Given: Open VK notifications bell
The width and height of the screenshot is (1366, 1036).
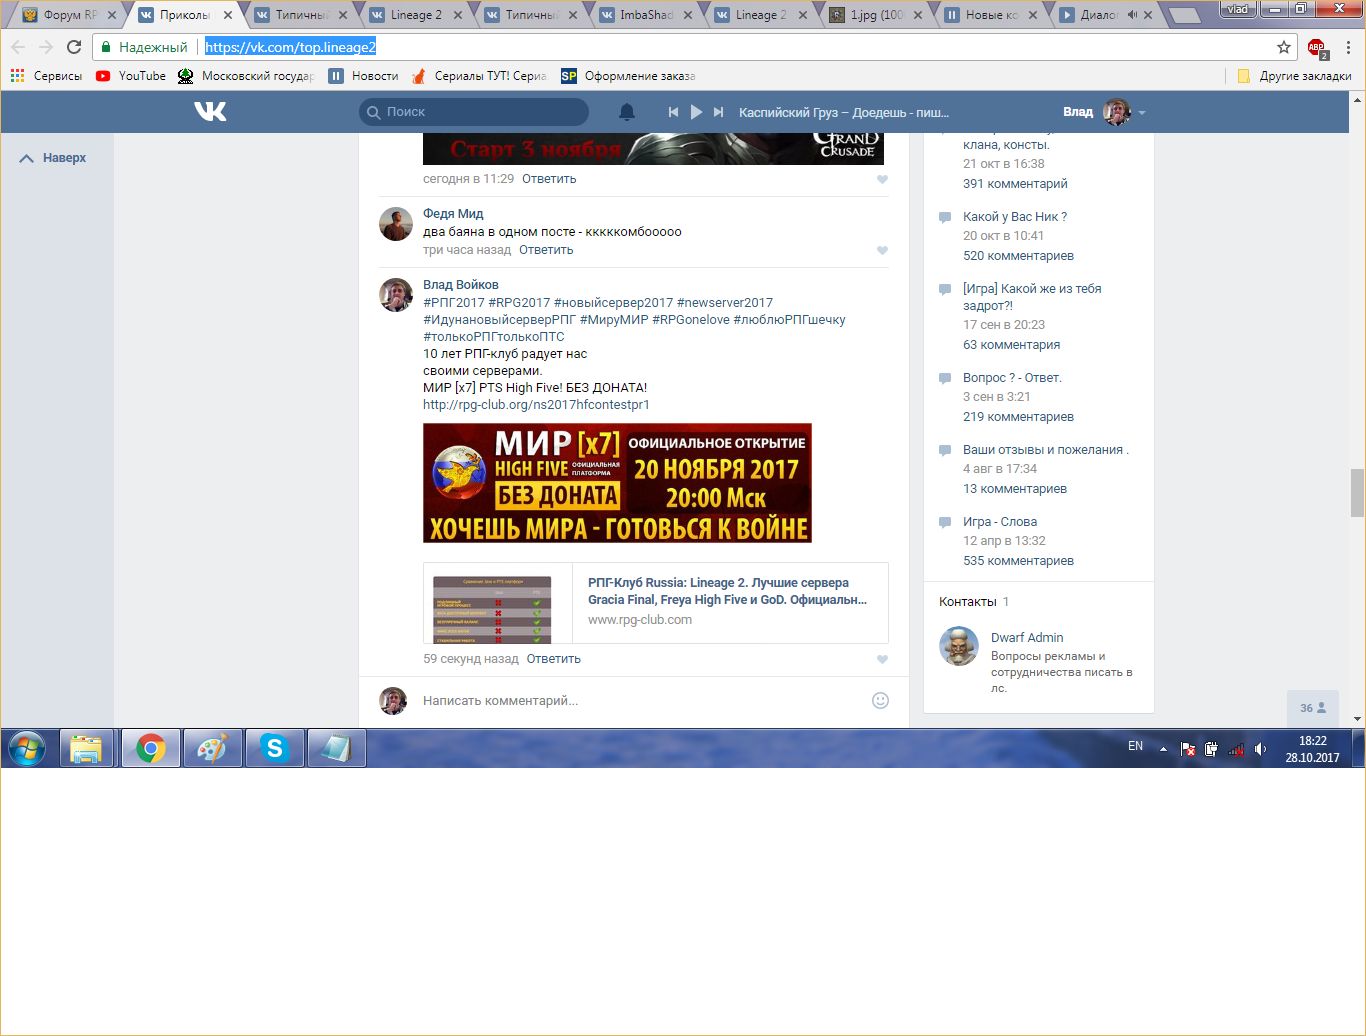Looking at the screenshot, I should [x=627, y=112].
